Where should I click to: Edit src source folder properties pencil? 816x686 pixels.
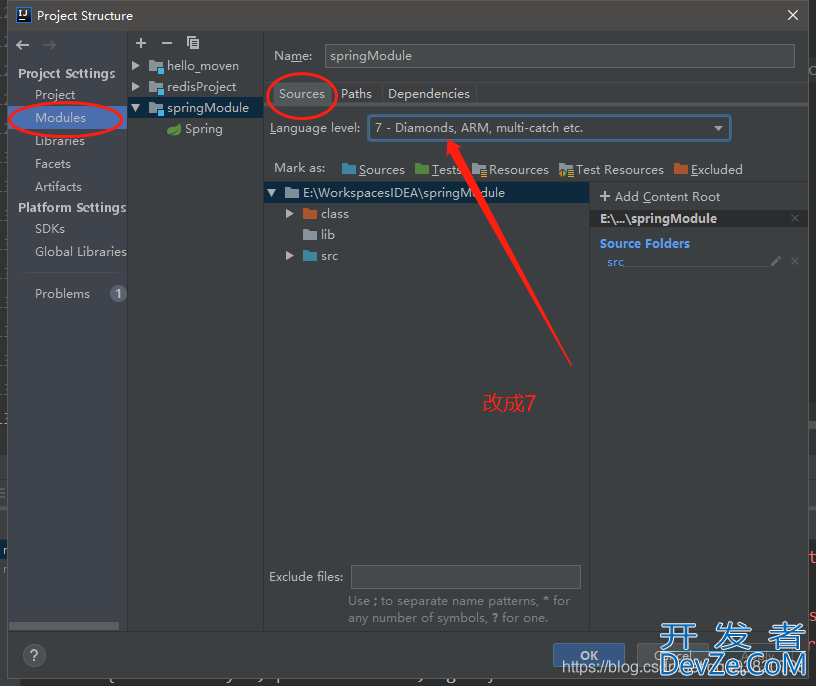click(x=776, y=261)
